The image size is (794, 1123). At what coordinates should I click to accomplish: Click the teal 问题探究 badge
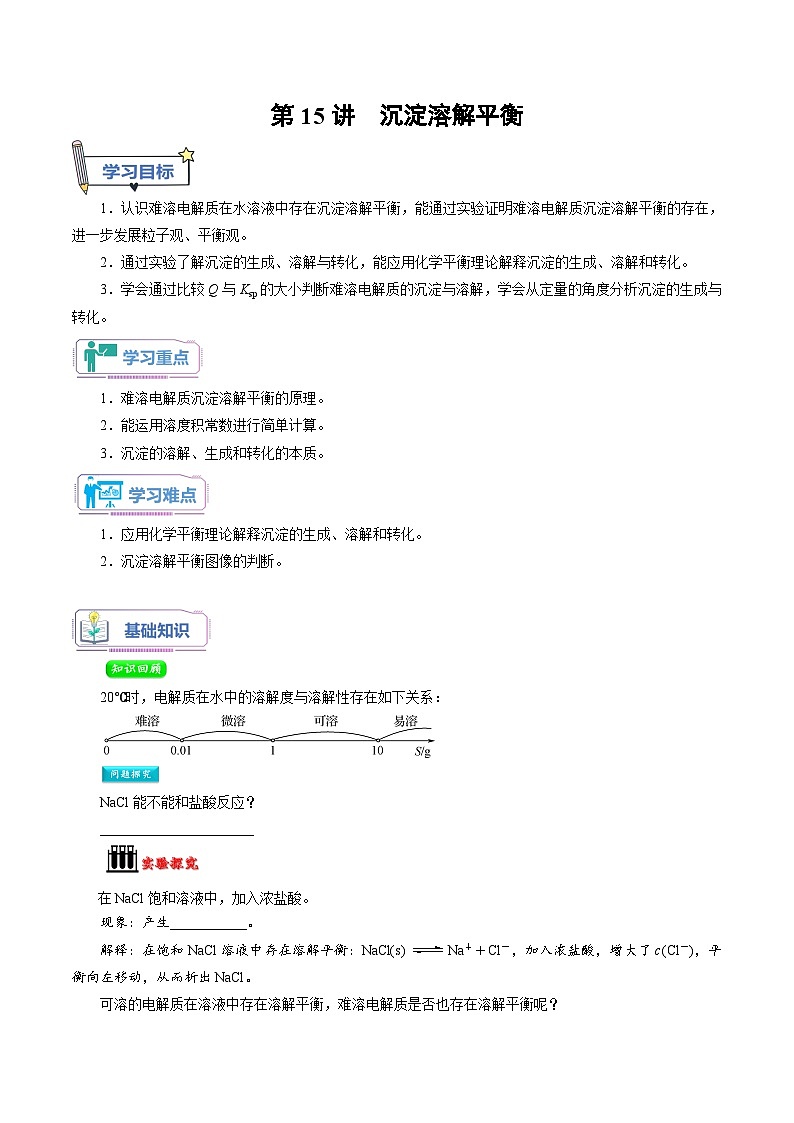[x=130, y=774]
